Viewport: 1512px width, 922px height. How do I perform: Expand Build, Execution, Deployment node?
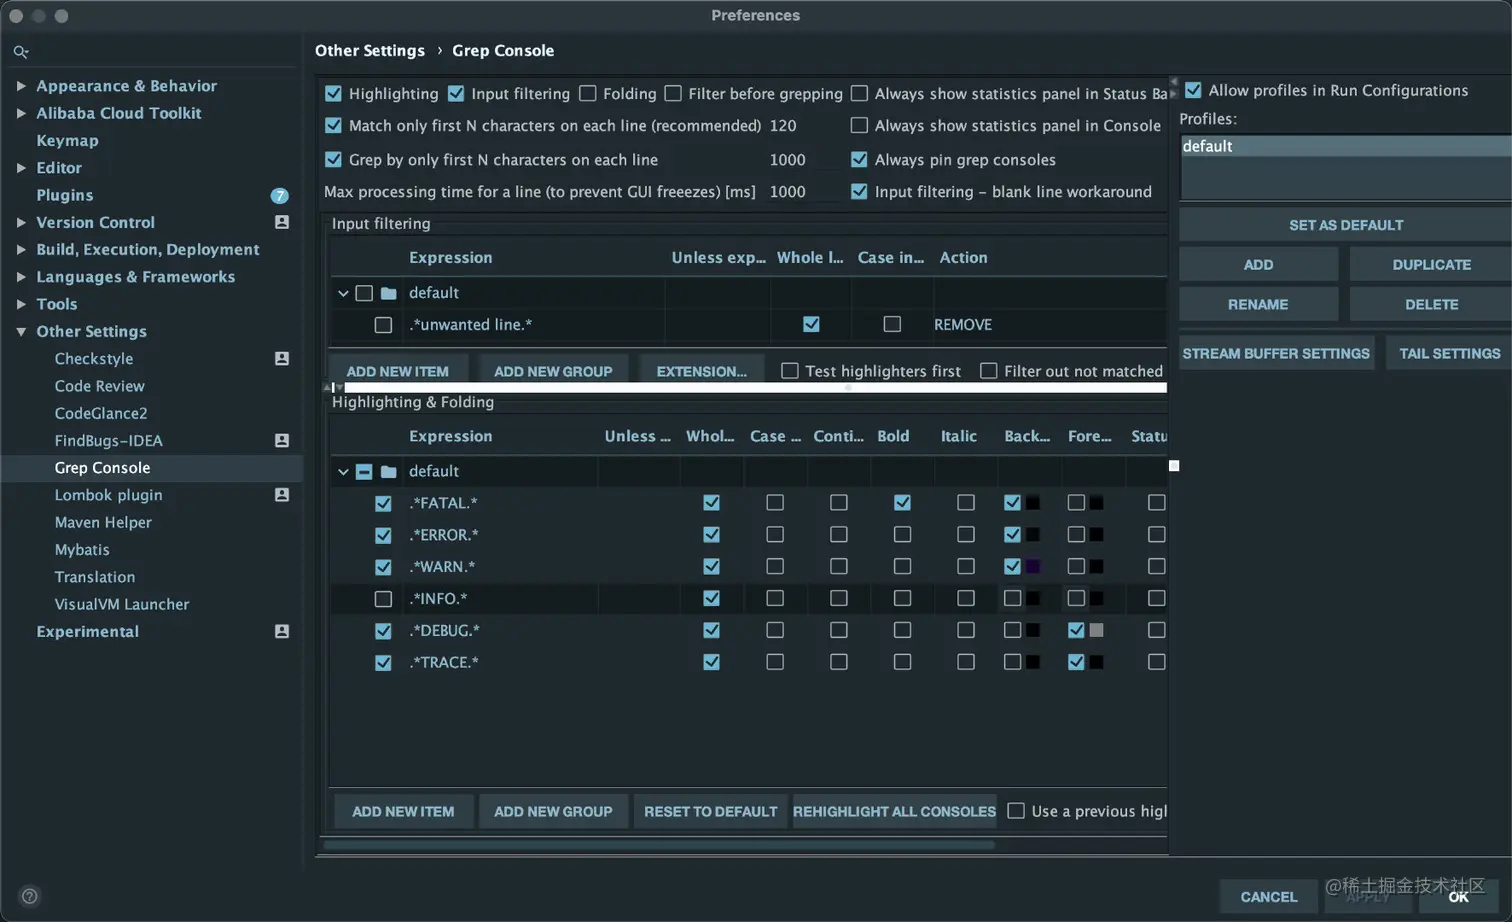pos(21,249)
